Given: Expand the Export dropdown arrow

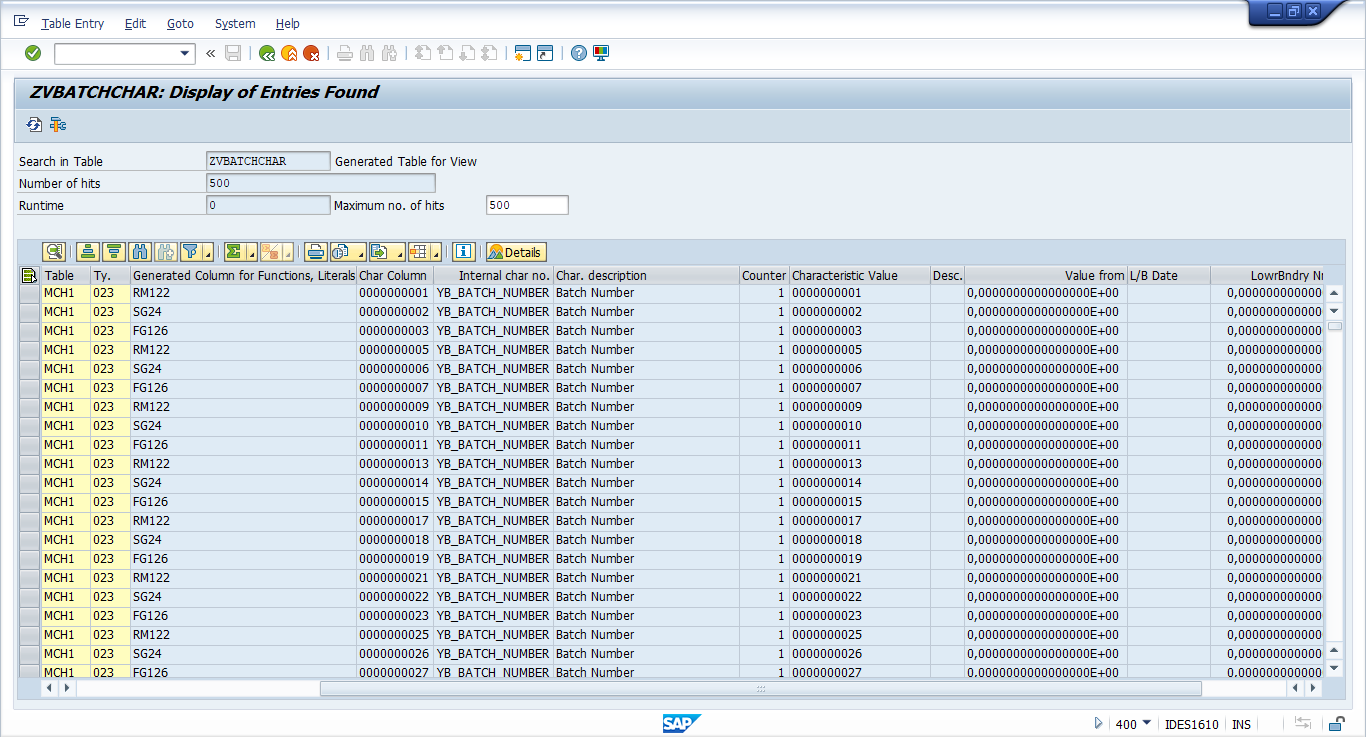Looking at the screenshot, I should tap(398, 252).
